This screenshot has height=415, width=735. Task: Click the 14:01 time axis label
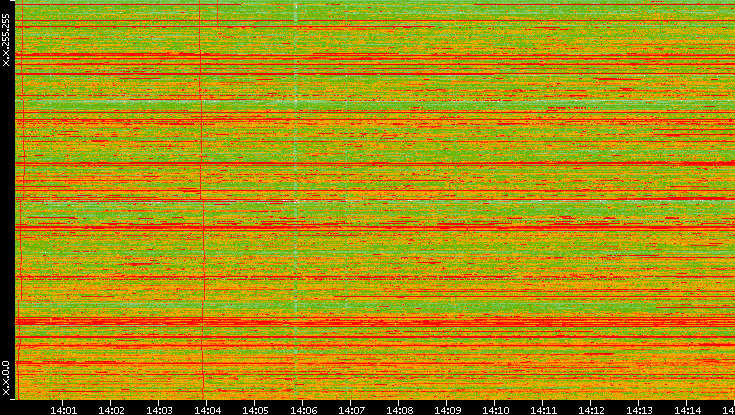click(63, 410)
